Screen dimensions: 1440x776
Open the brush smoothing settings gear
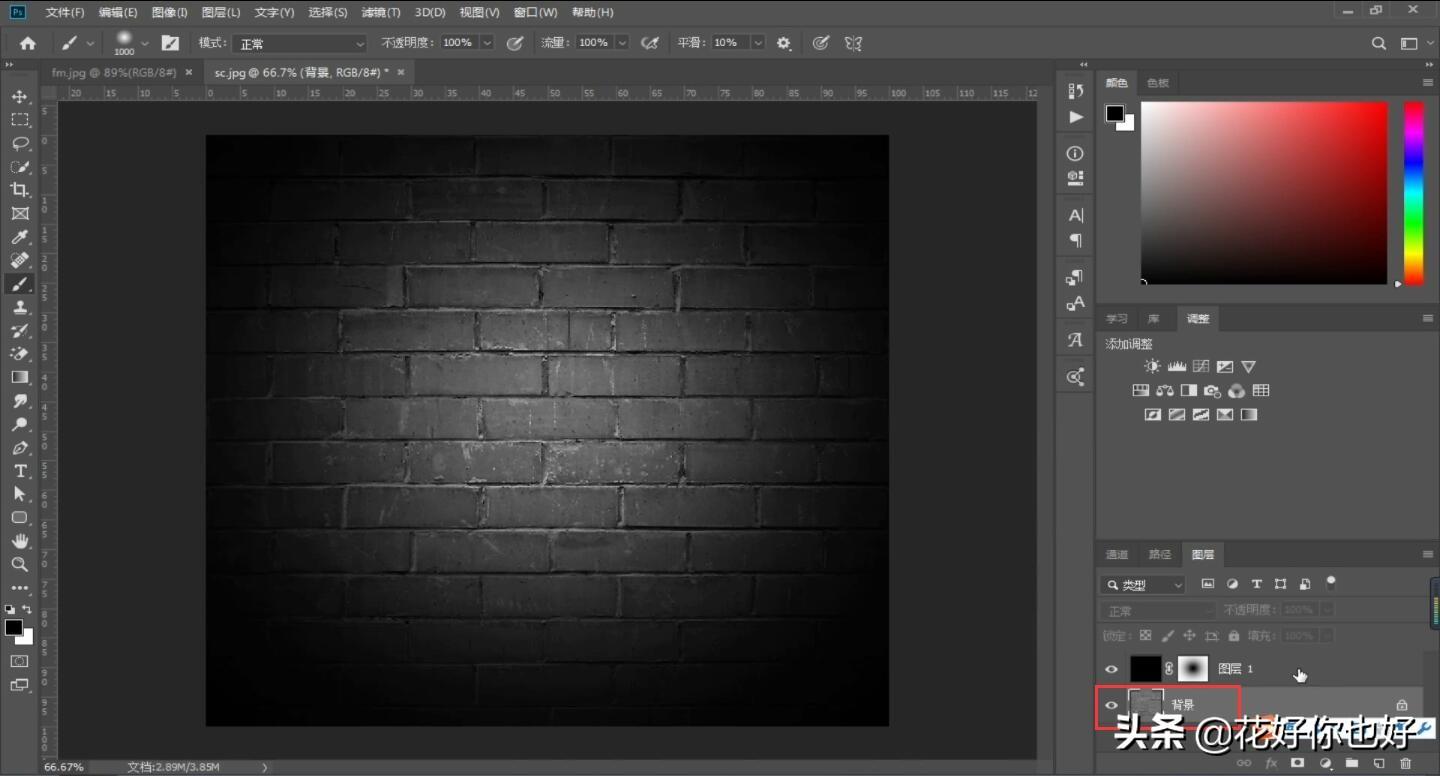784,43
